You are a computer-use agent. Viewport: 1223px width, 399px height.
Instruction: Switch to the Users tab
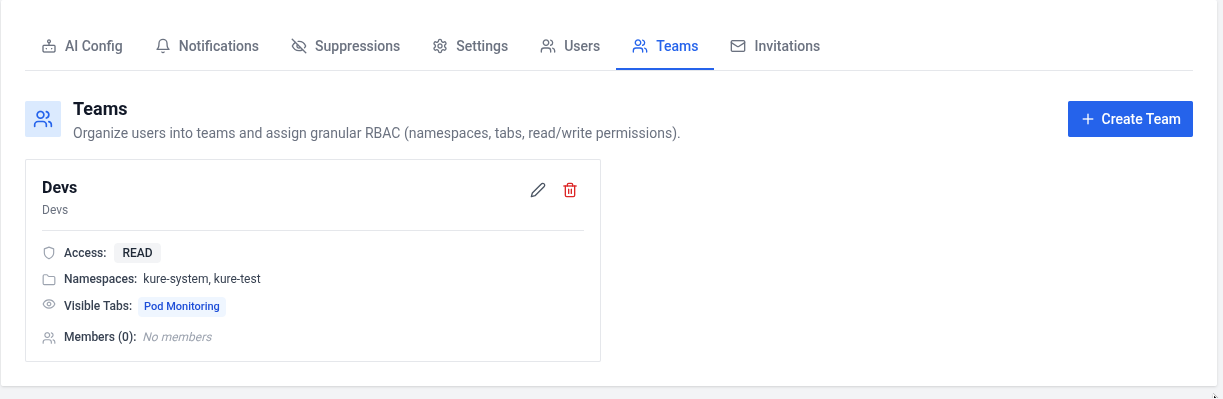pos(570,46)
